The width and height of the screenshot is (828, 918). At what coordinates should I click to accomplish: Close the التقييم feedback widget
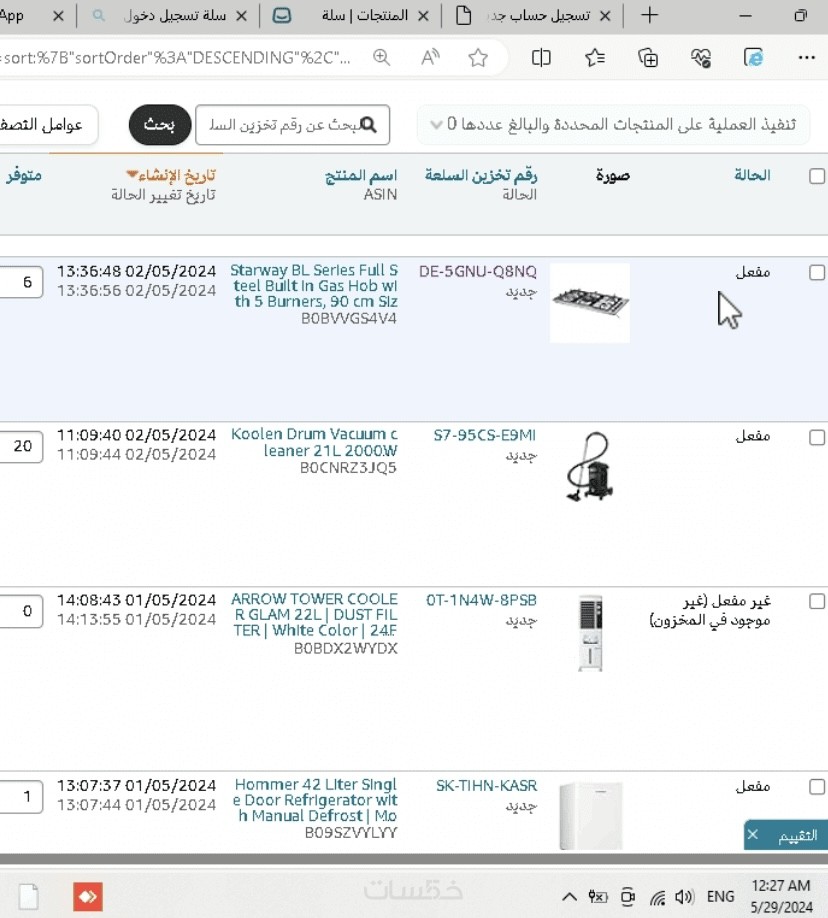pyautogui.click(x=753, y=834)
